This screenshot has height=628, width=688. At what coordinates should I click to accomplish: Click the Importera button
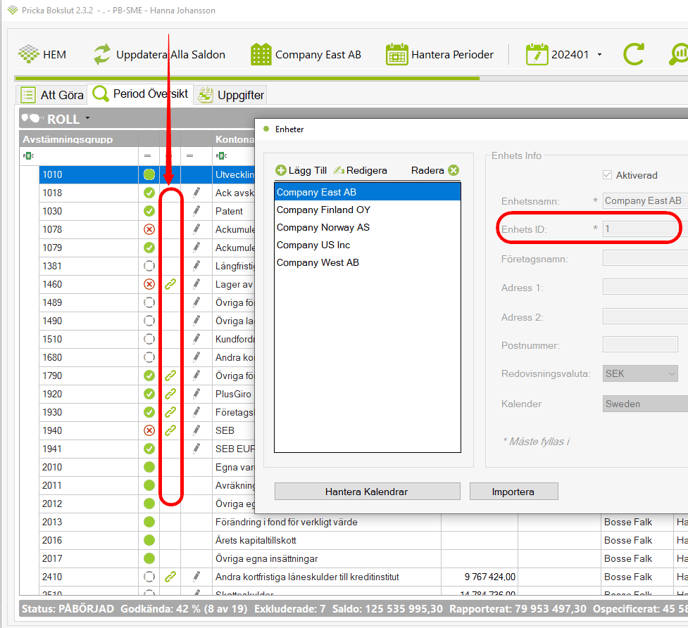pos(513,492)
